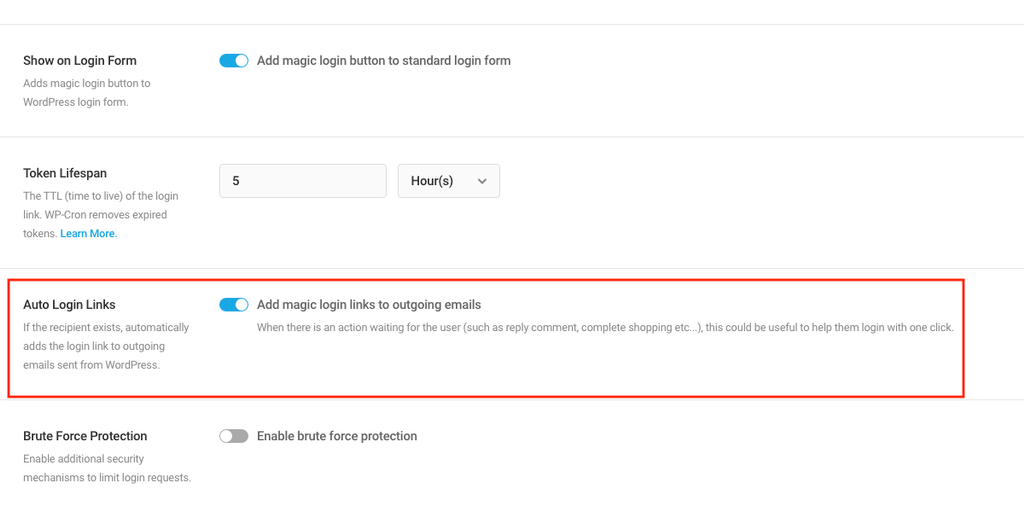Viewport: 1024px width, 512px height.
Task: Turn off the Auto Login Links switch
Action: [234, 304]
